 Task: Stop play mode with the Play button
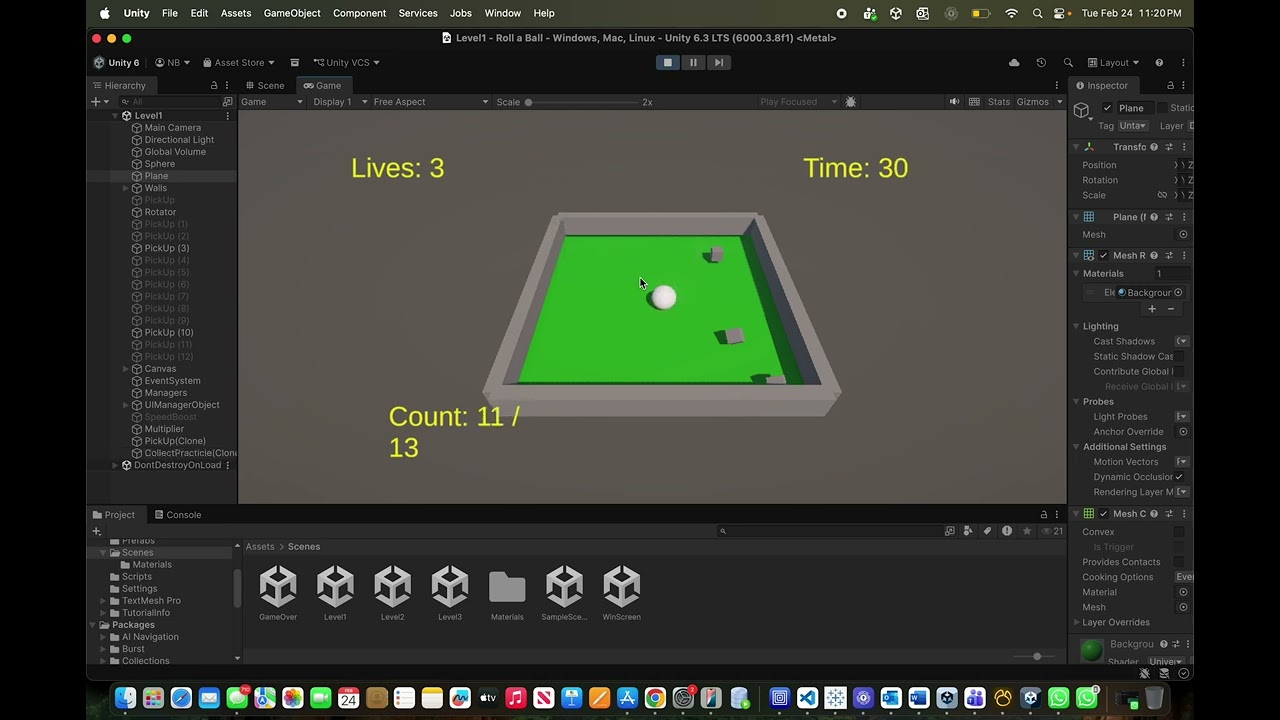(x=668, y=62)
